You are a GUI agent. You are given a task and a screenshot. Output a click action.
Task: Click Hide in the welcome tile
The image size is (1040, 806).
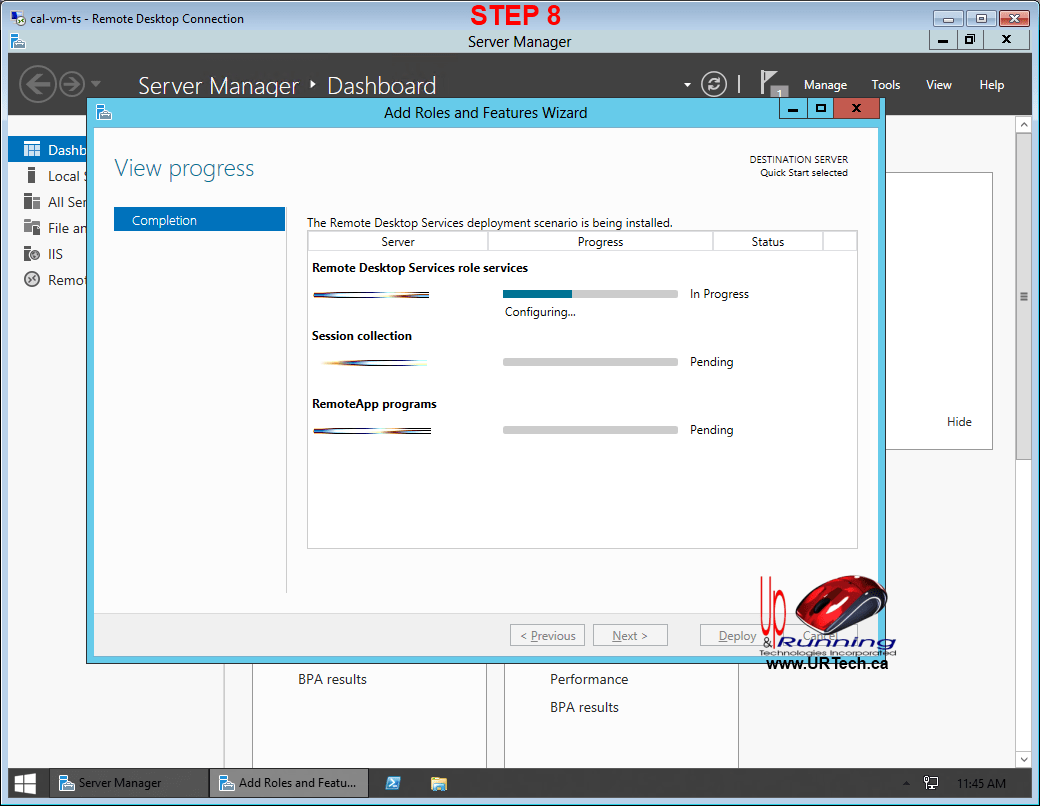coord(958,422)
